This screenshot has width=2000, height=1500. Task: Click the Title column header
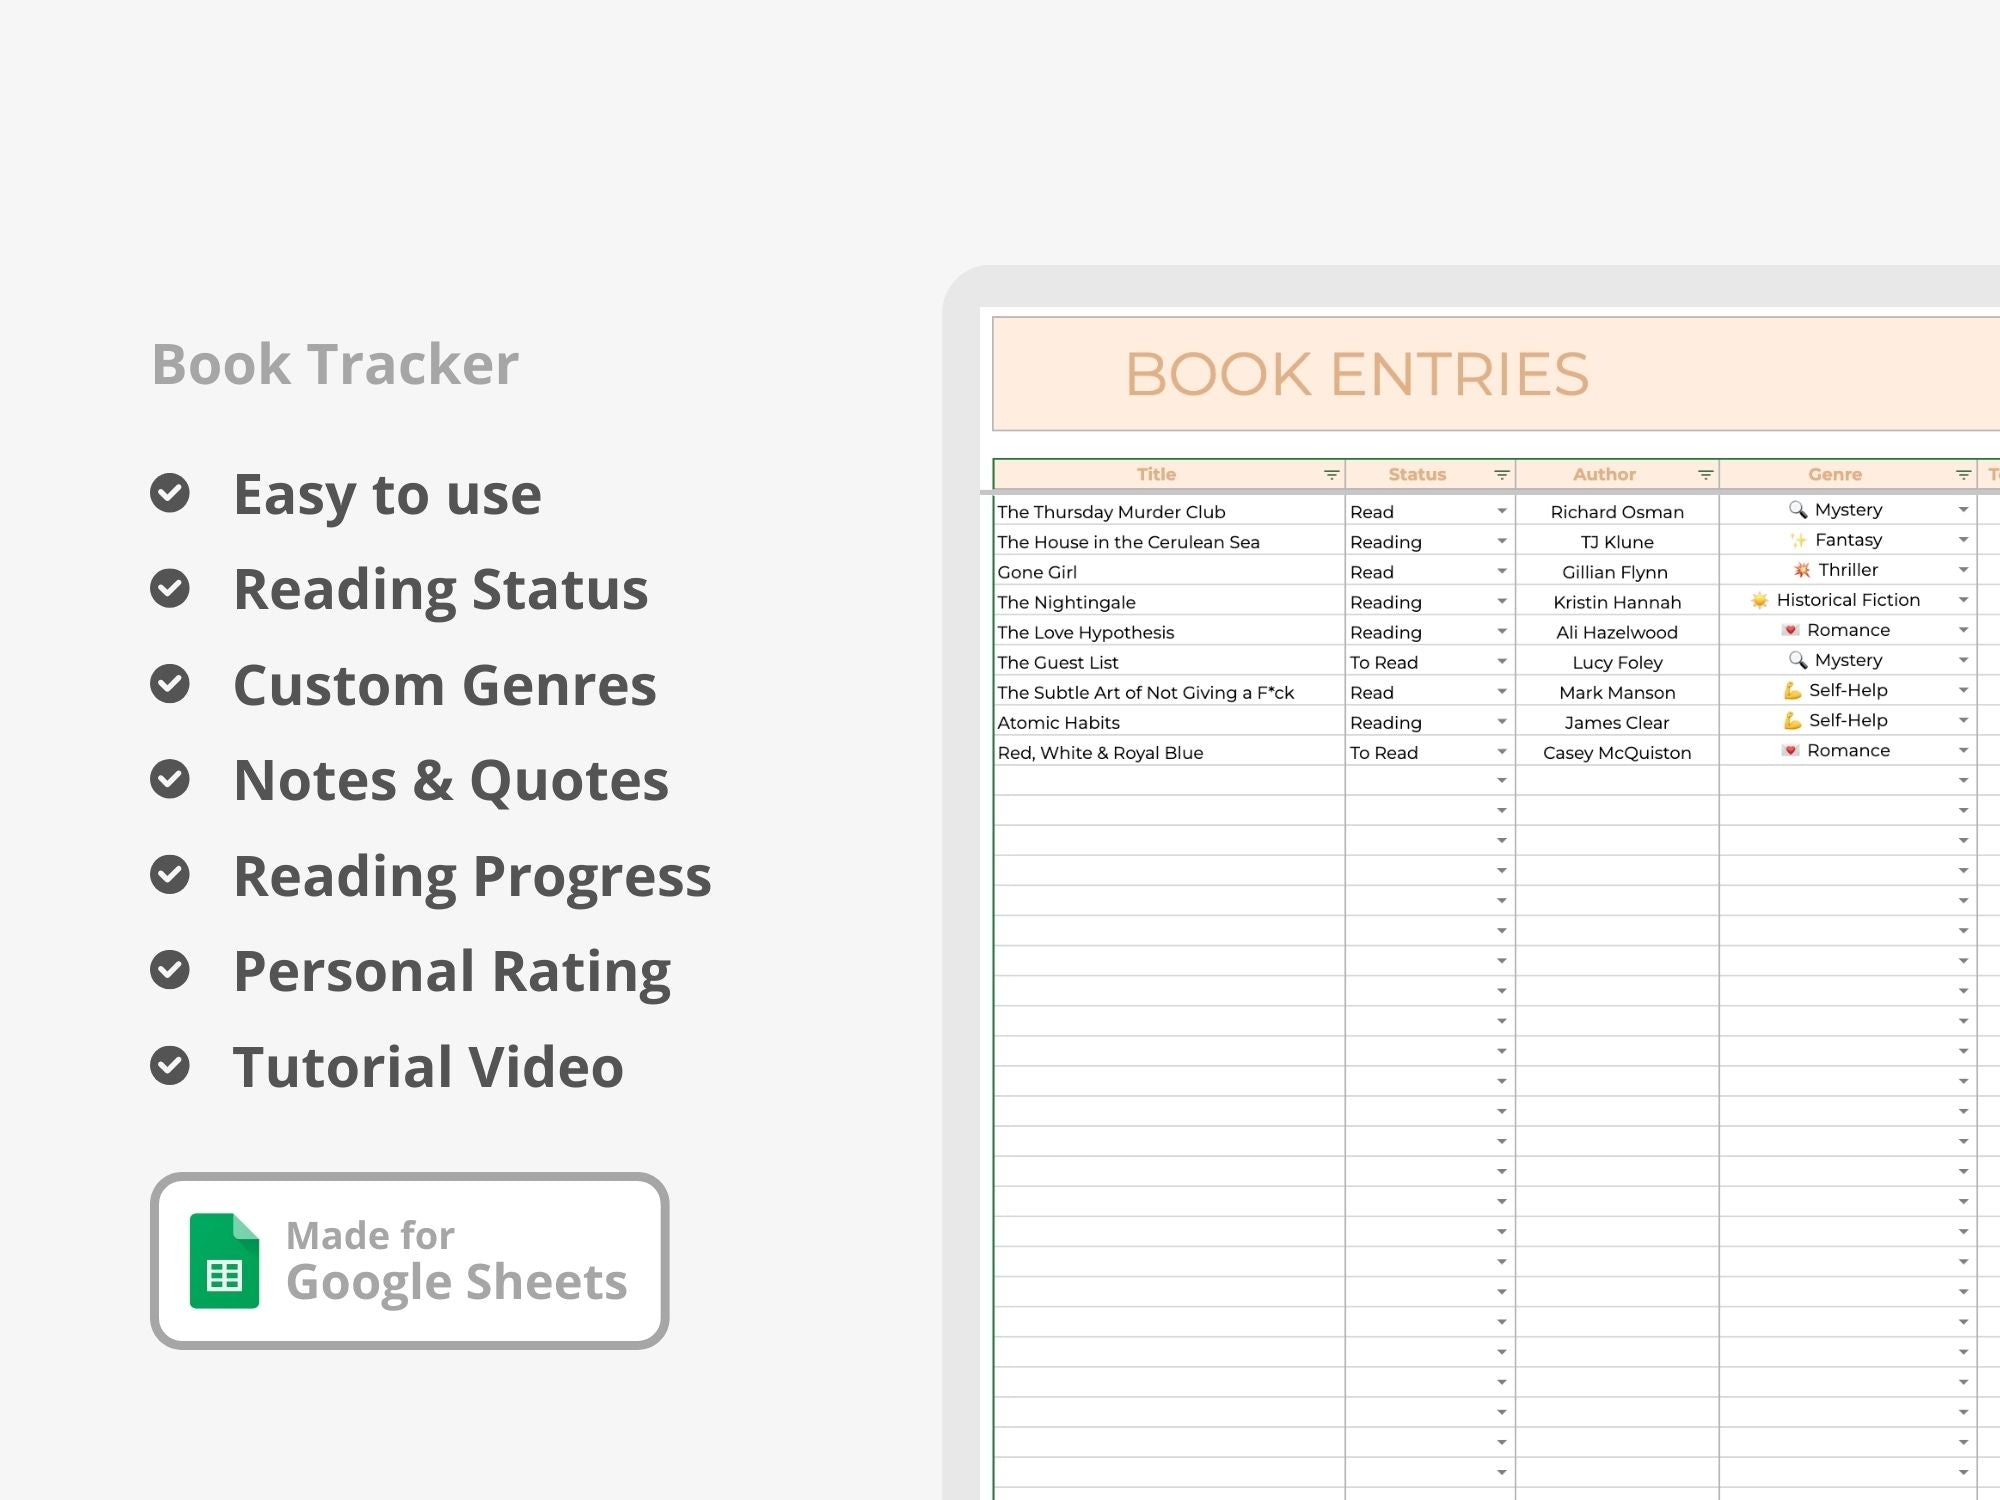[x=1155, y=474]
